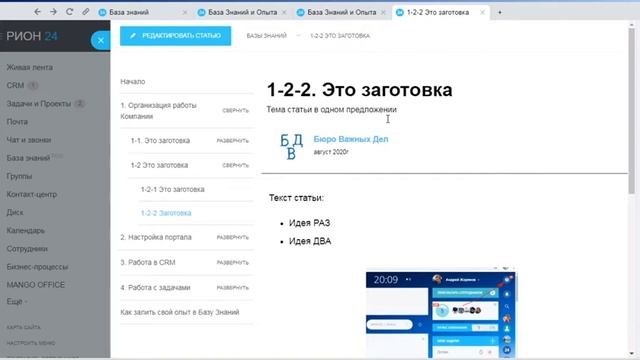Open a new browser tab with plus
The image size is (640, 360).
pos(500,12)
